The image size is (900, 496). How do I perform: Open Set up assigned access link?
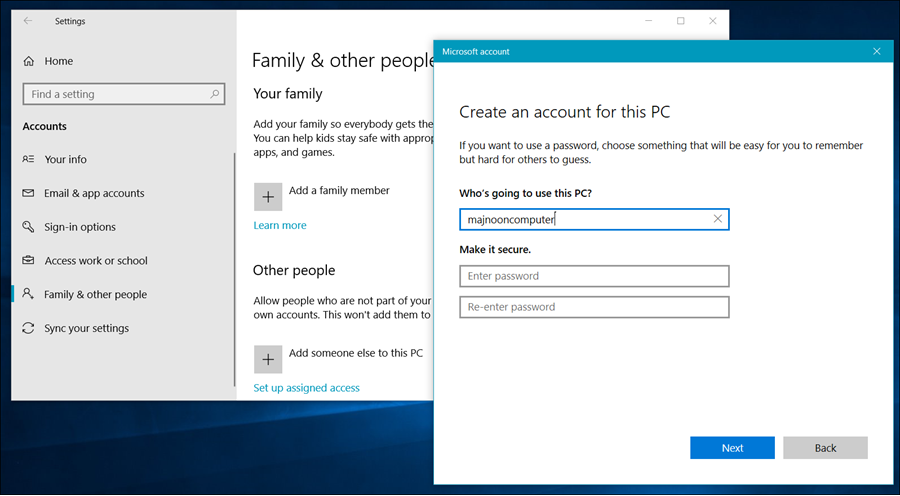pos(307,388)
